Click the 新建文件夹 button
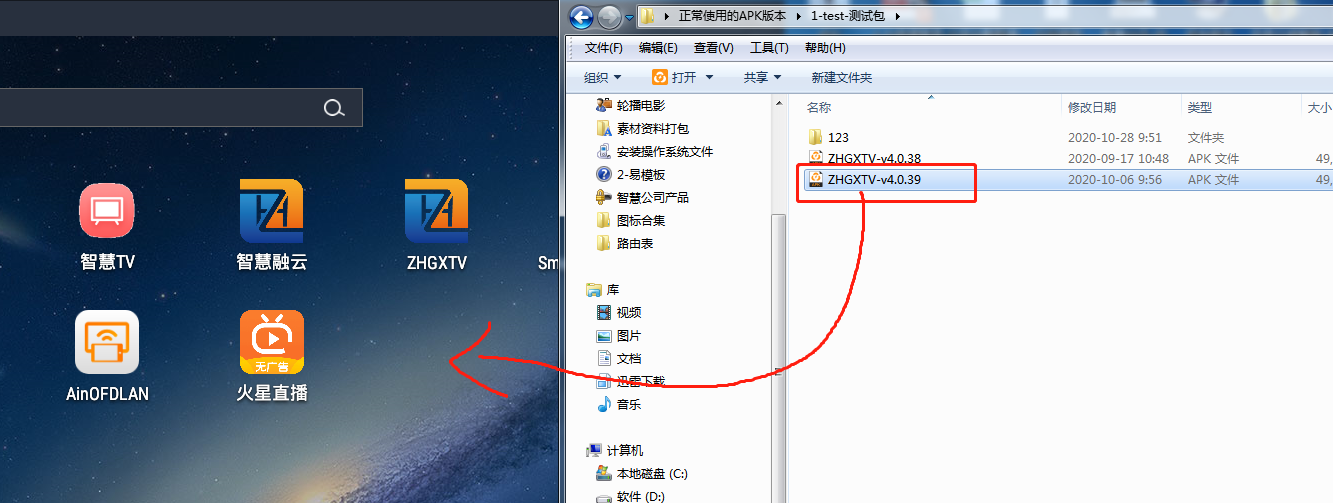 (x=841, y=77)
